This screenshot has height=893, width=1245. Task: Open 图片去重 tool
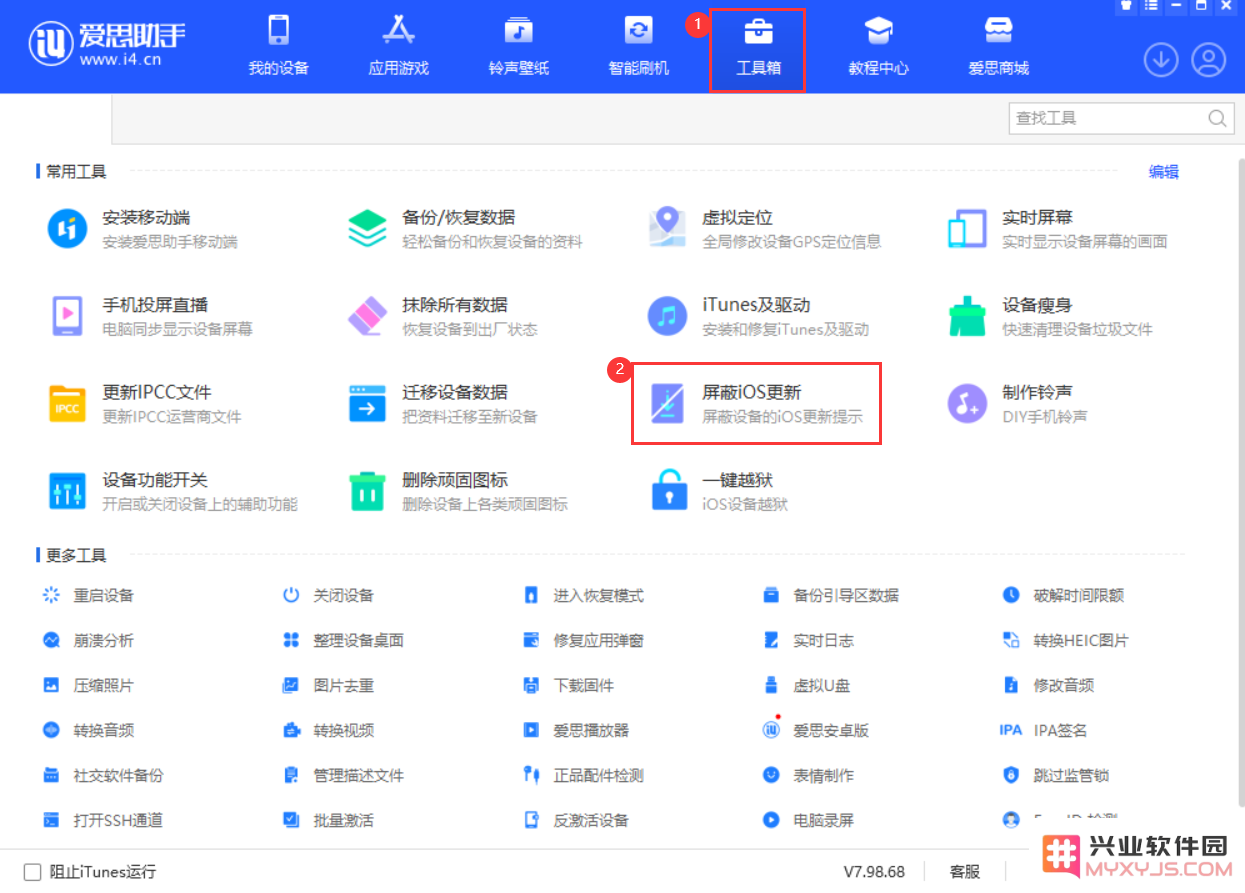(x=328, y=685)
